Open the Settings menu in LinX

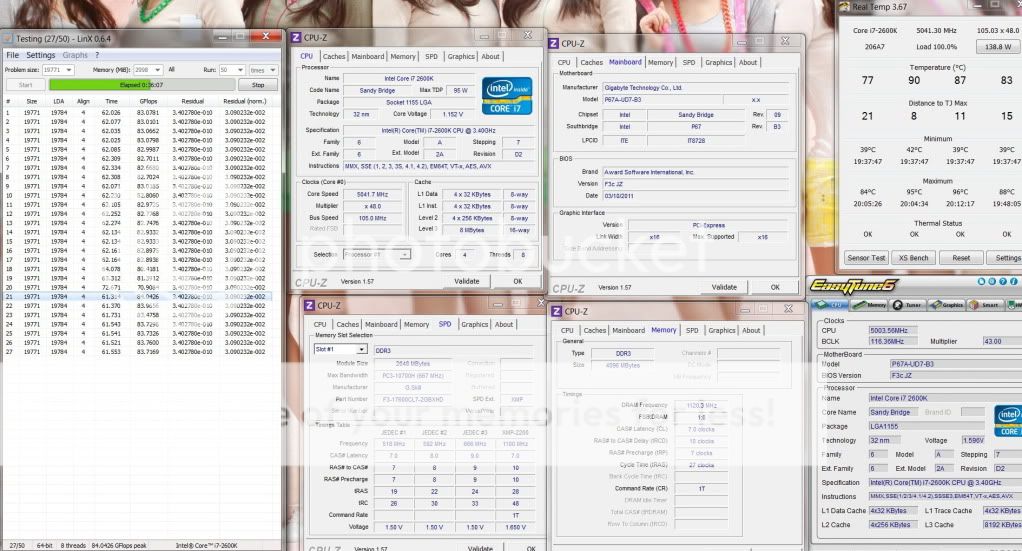pyautogui.click(x=41, y=55)
